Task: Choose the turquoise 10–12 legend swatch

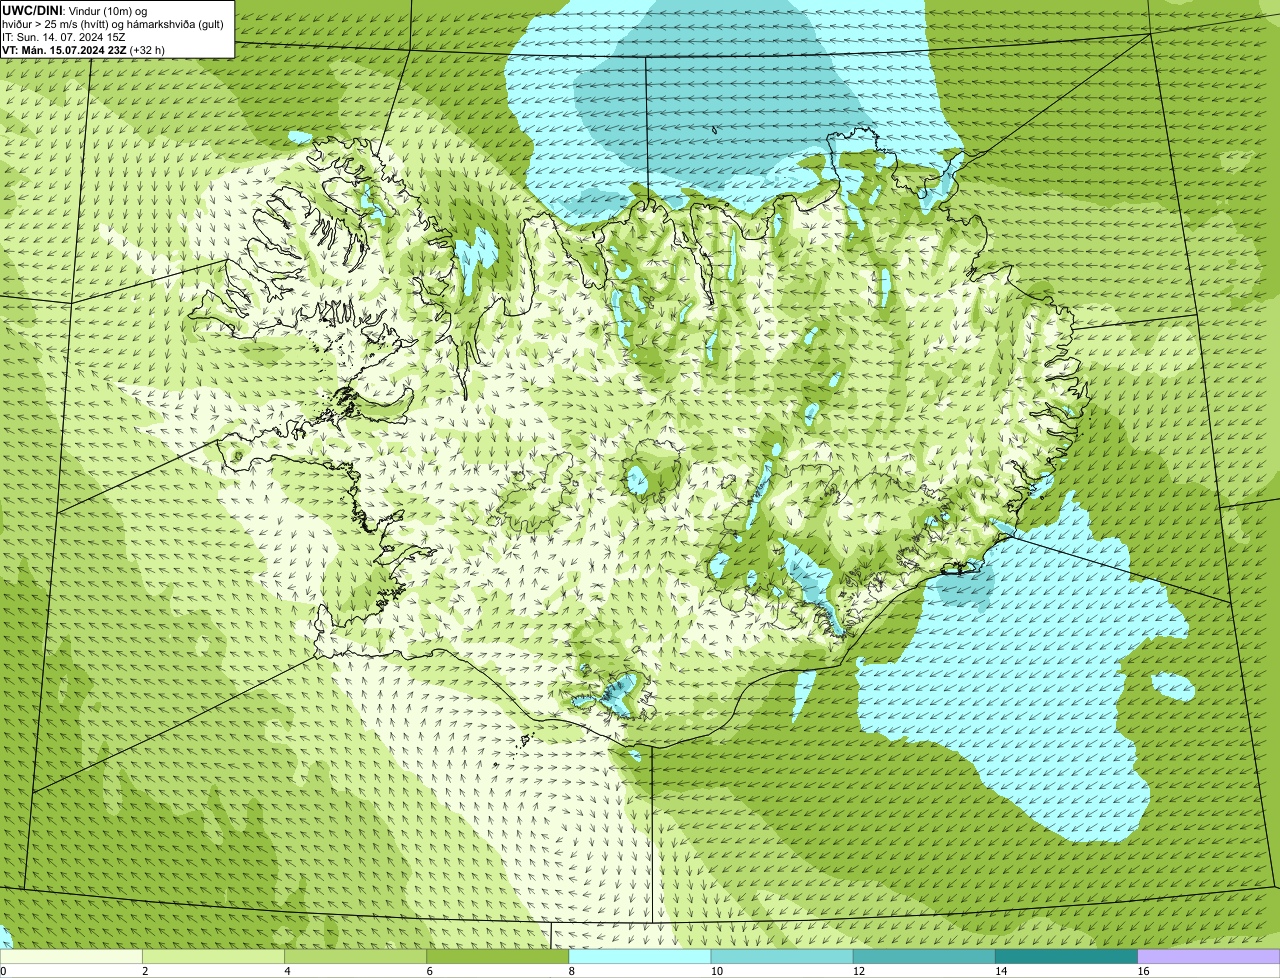Action: point(782,957)
